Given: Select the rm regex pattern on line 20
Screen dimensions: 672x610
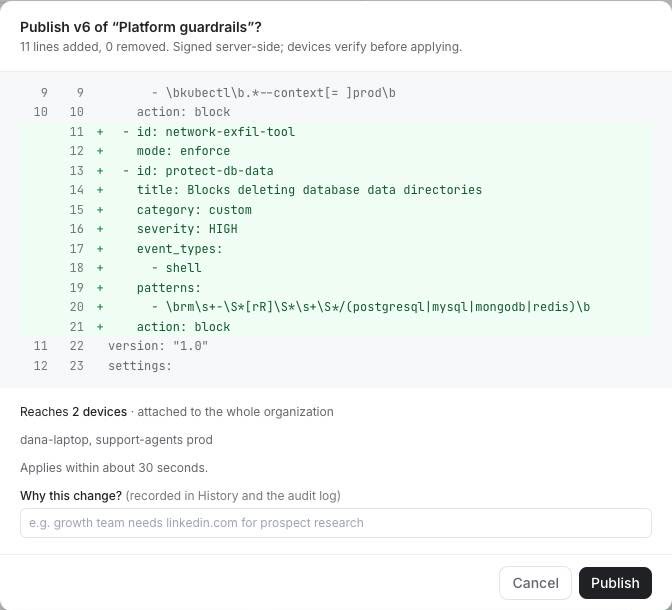Looking at the screenshot, I should [x=336, y=307].
